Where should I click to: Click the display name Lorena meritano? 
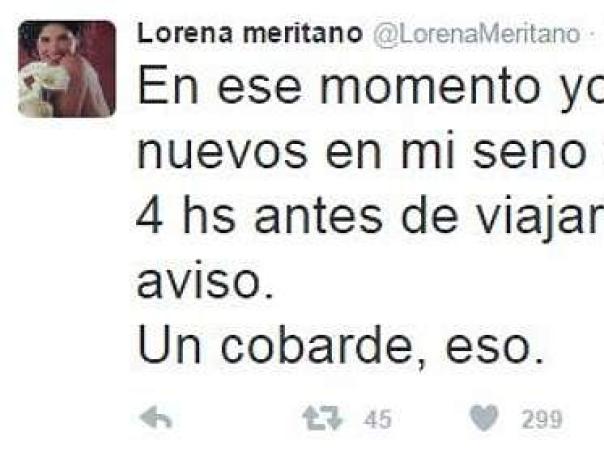tap(250, 33)
